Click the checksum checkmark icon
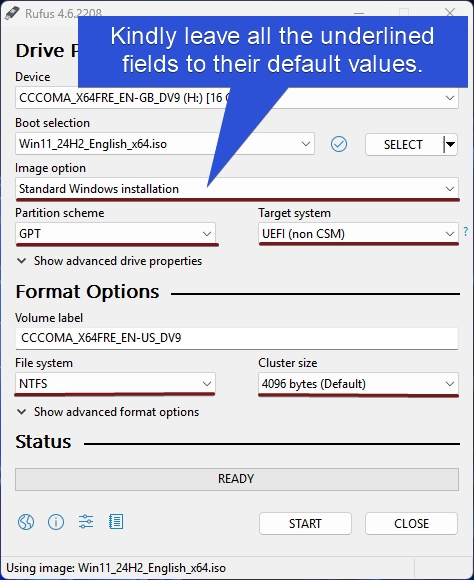This screenshot has height=580, width=474. [x=339, y=144]
